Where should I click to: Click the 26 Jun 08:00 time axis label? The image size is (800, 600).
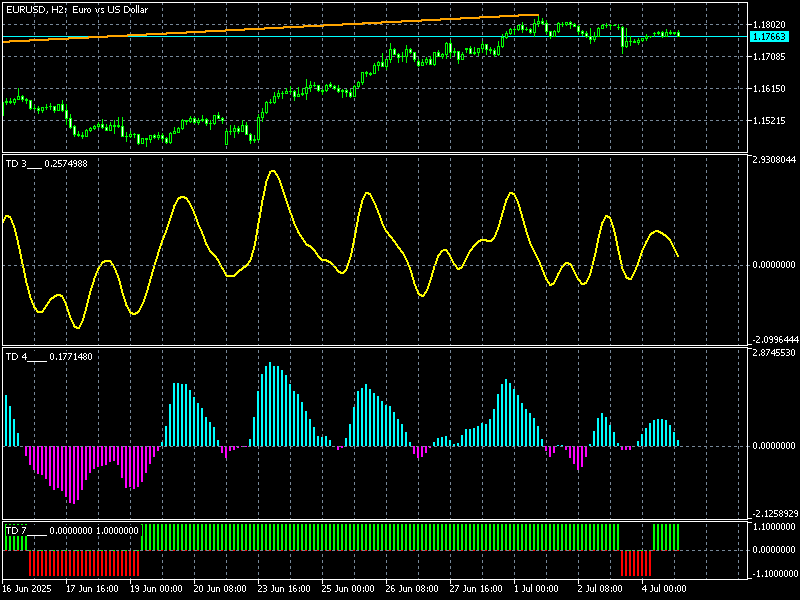point(412,588)
